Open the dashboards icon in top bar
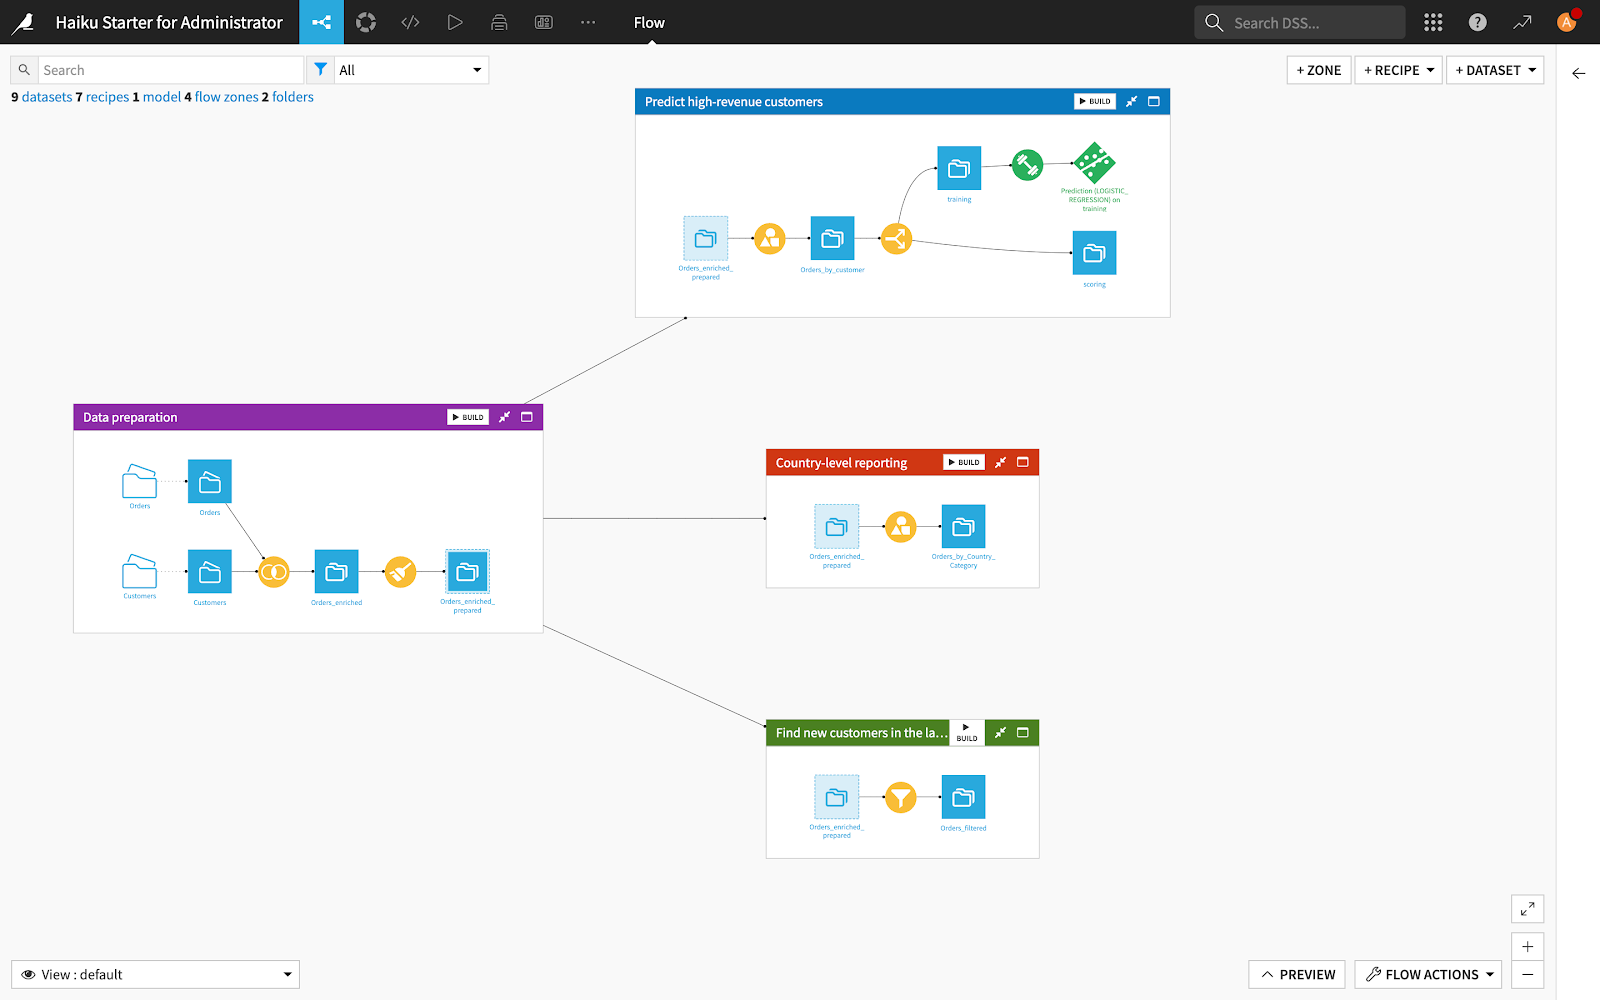This screenshot has width=1600, height=1000. [544, 22]
